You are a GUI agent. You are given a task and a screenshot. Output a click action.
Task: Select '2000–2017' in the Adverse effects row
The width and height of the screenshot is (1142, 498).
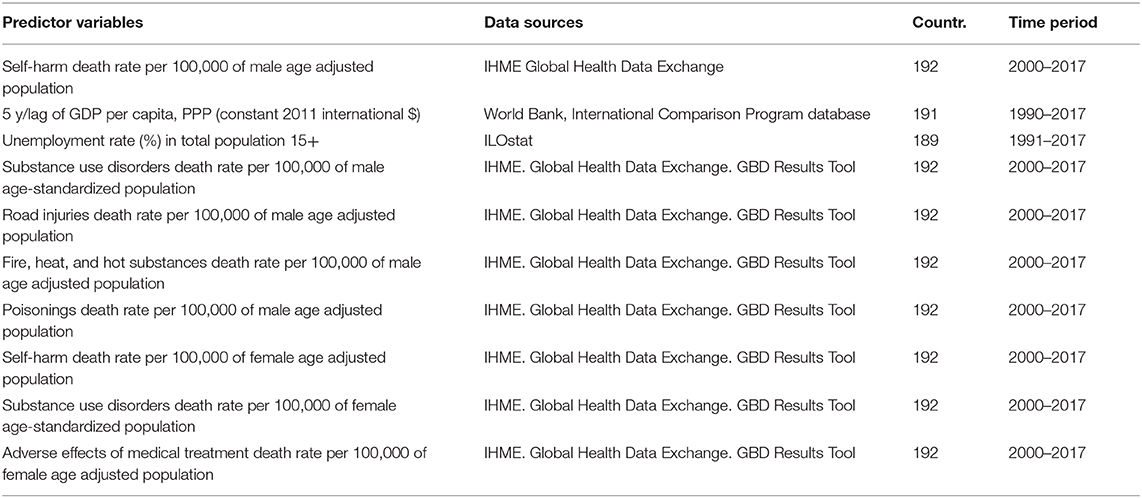[1047, 453]
